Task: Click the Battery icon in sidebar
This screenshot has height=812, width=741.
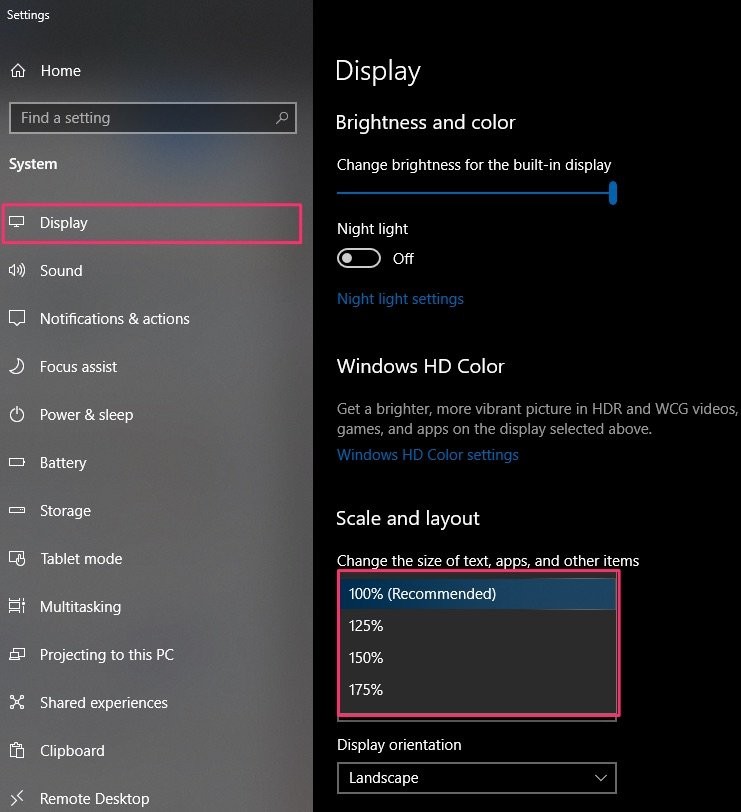Action: pos(19,462)
